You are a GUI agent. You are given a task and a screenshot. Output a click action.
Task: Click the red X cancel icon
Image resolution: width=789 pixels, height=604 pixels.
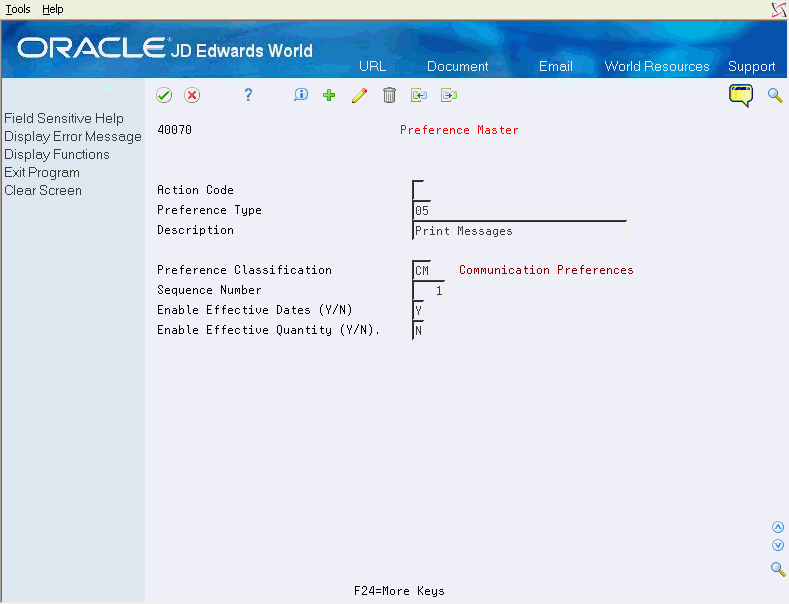192,95
